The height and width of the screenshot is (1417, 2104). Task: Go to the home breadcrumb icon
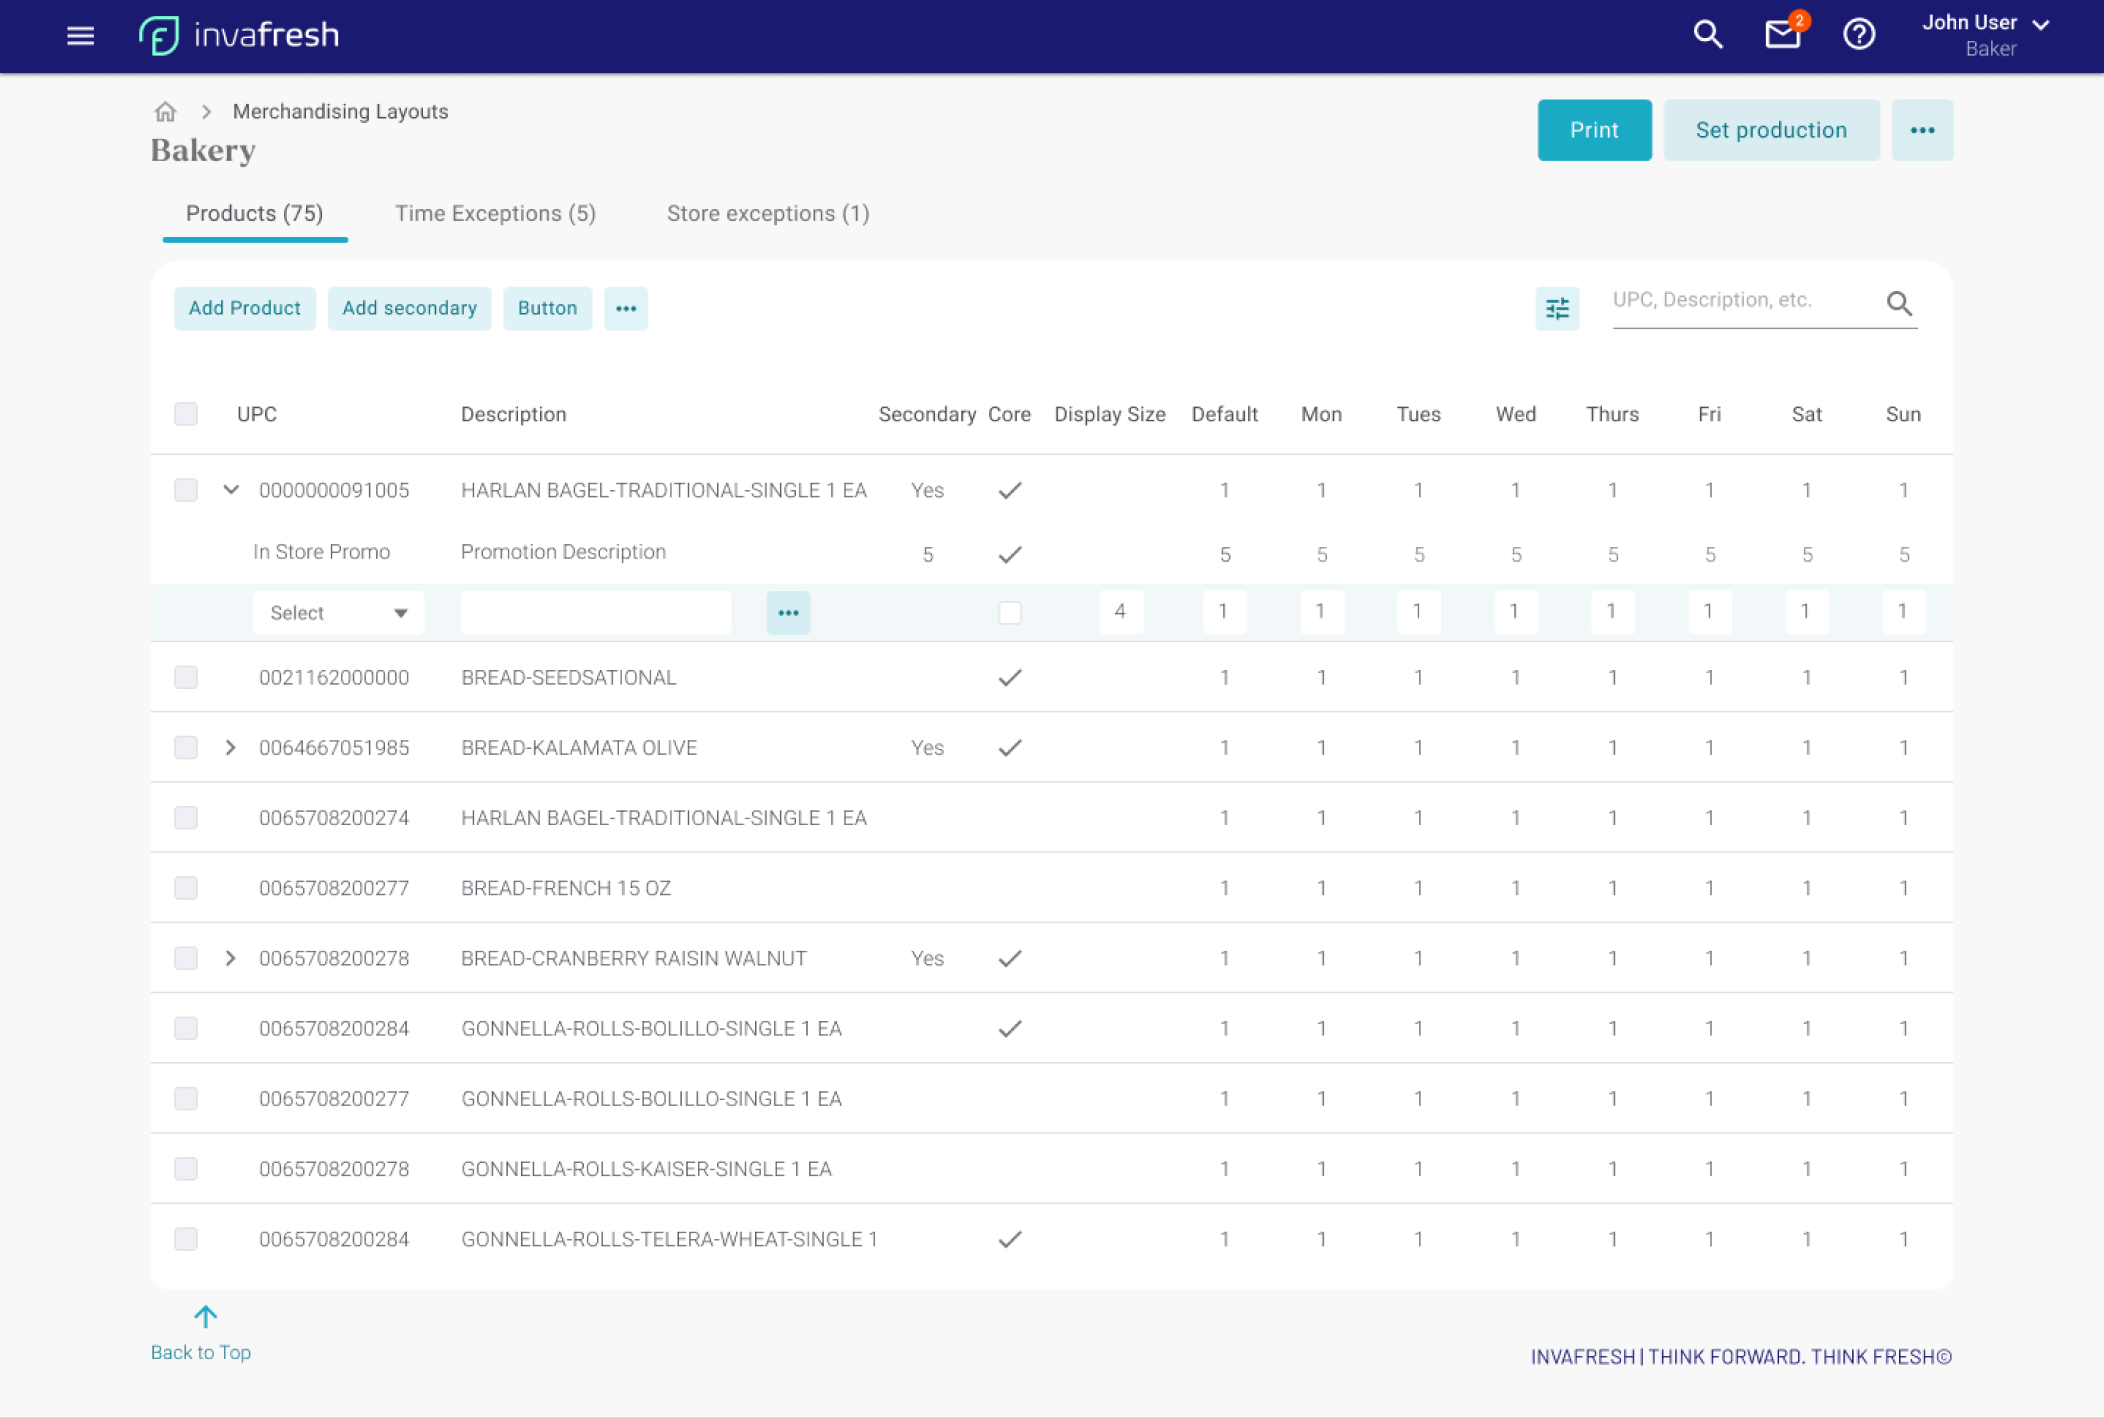[x=165, y=112]
